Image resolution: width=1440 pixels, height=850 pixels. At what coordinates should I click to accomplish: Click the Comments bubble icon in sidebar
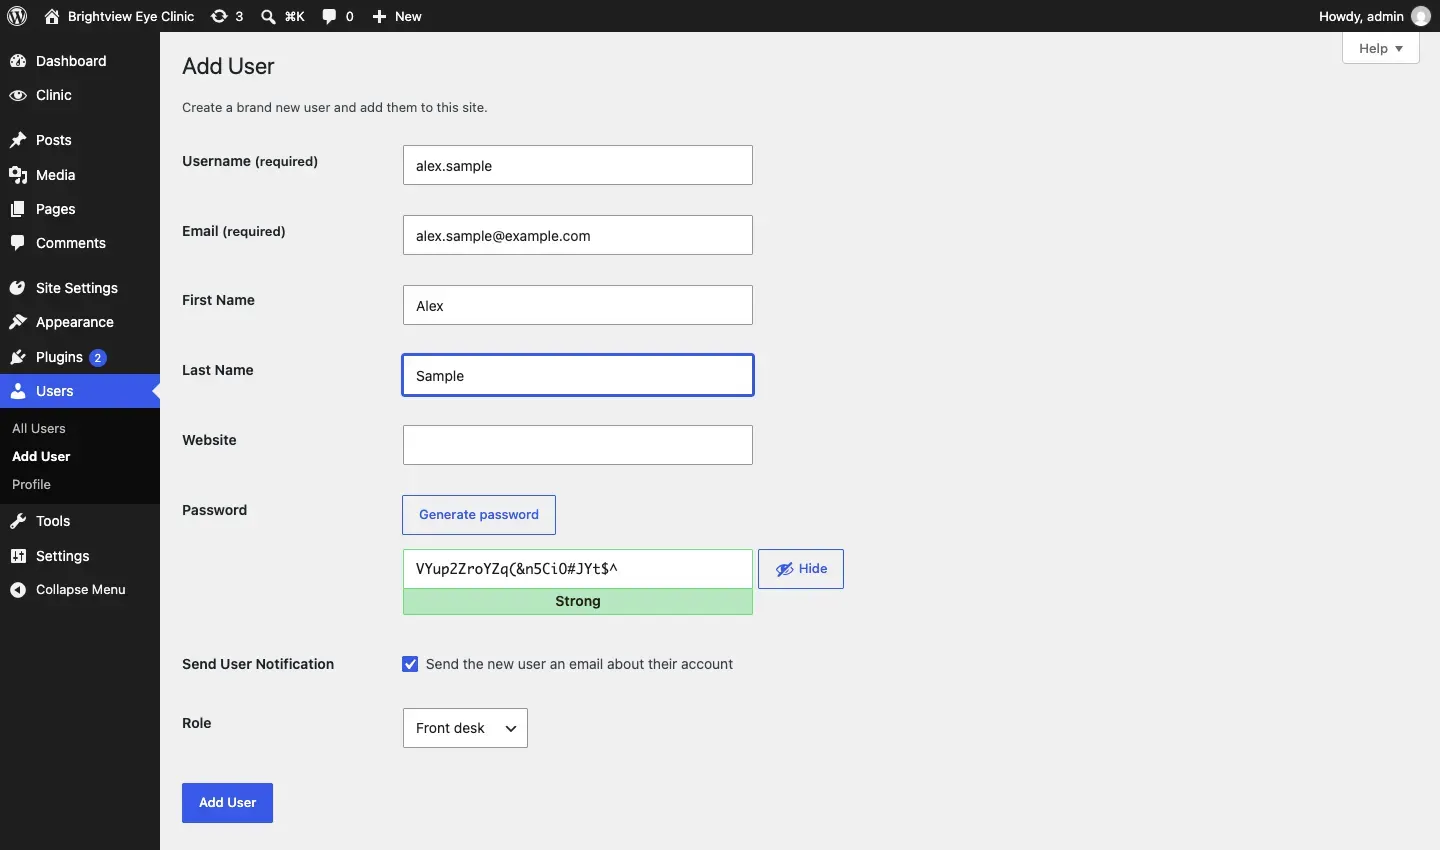(18, 243)
